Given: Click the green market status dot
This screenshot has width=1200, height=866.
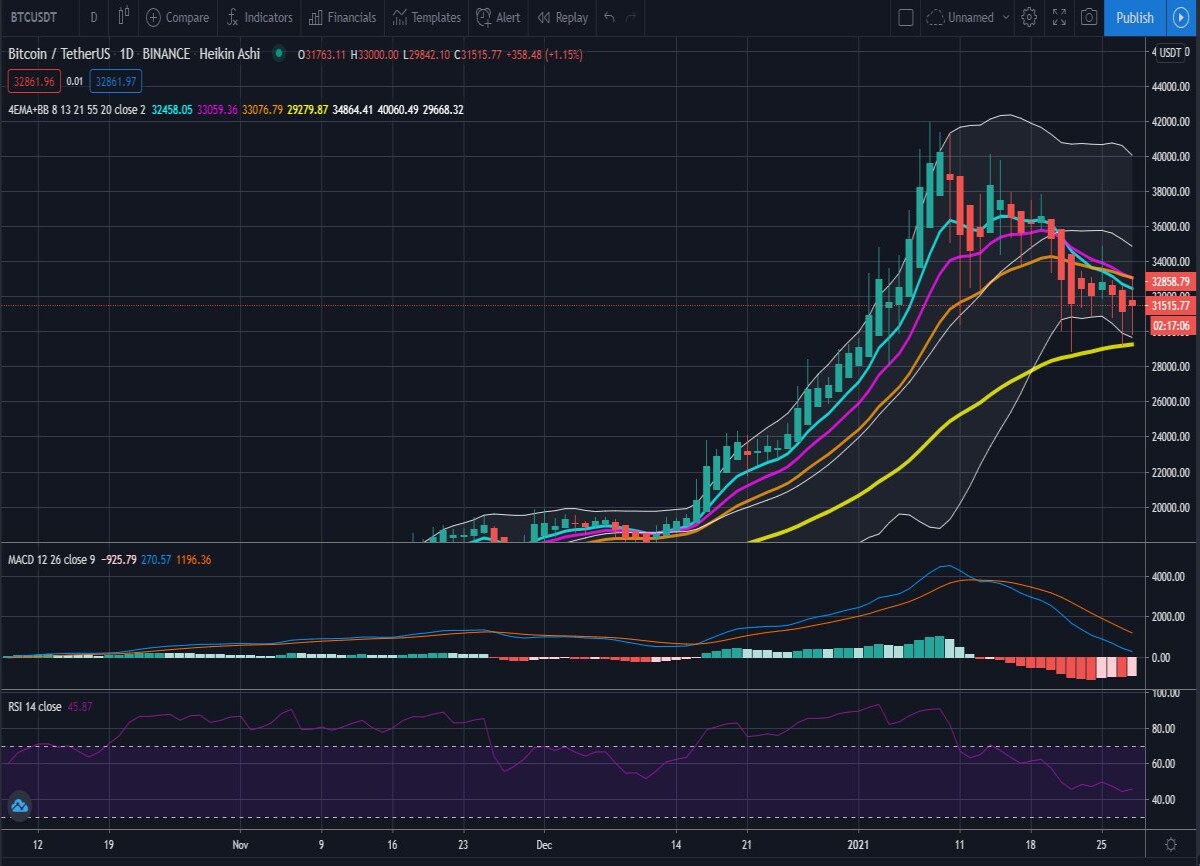Looking at the screenshot, I should click(x=279, y=54).
